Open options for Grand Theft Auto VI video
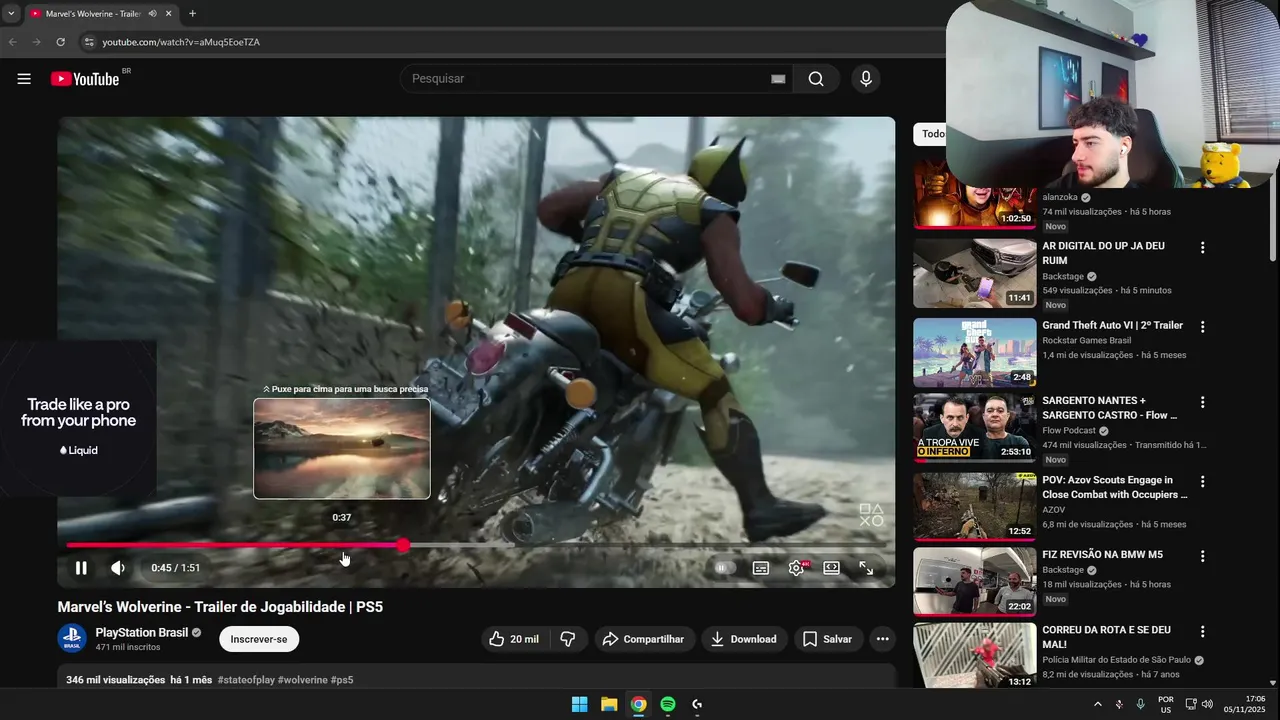Image resolution: width=1280 pixels, height=720 pixels. point(1202,327)
